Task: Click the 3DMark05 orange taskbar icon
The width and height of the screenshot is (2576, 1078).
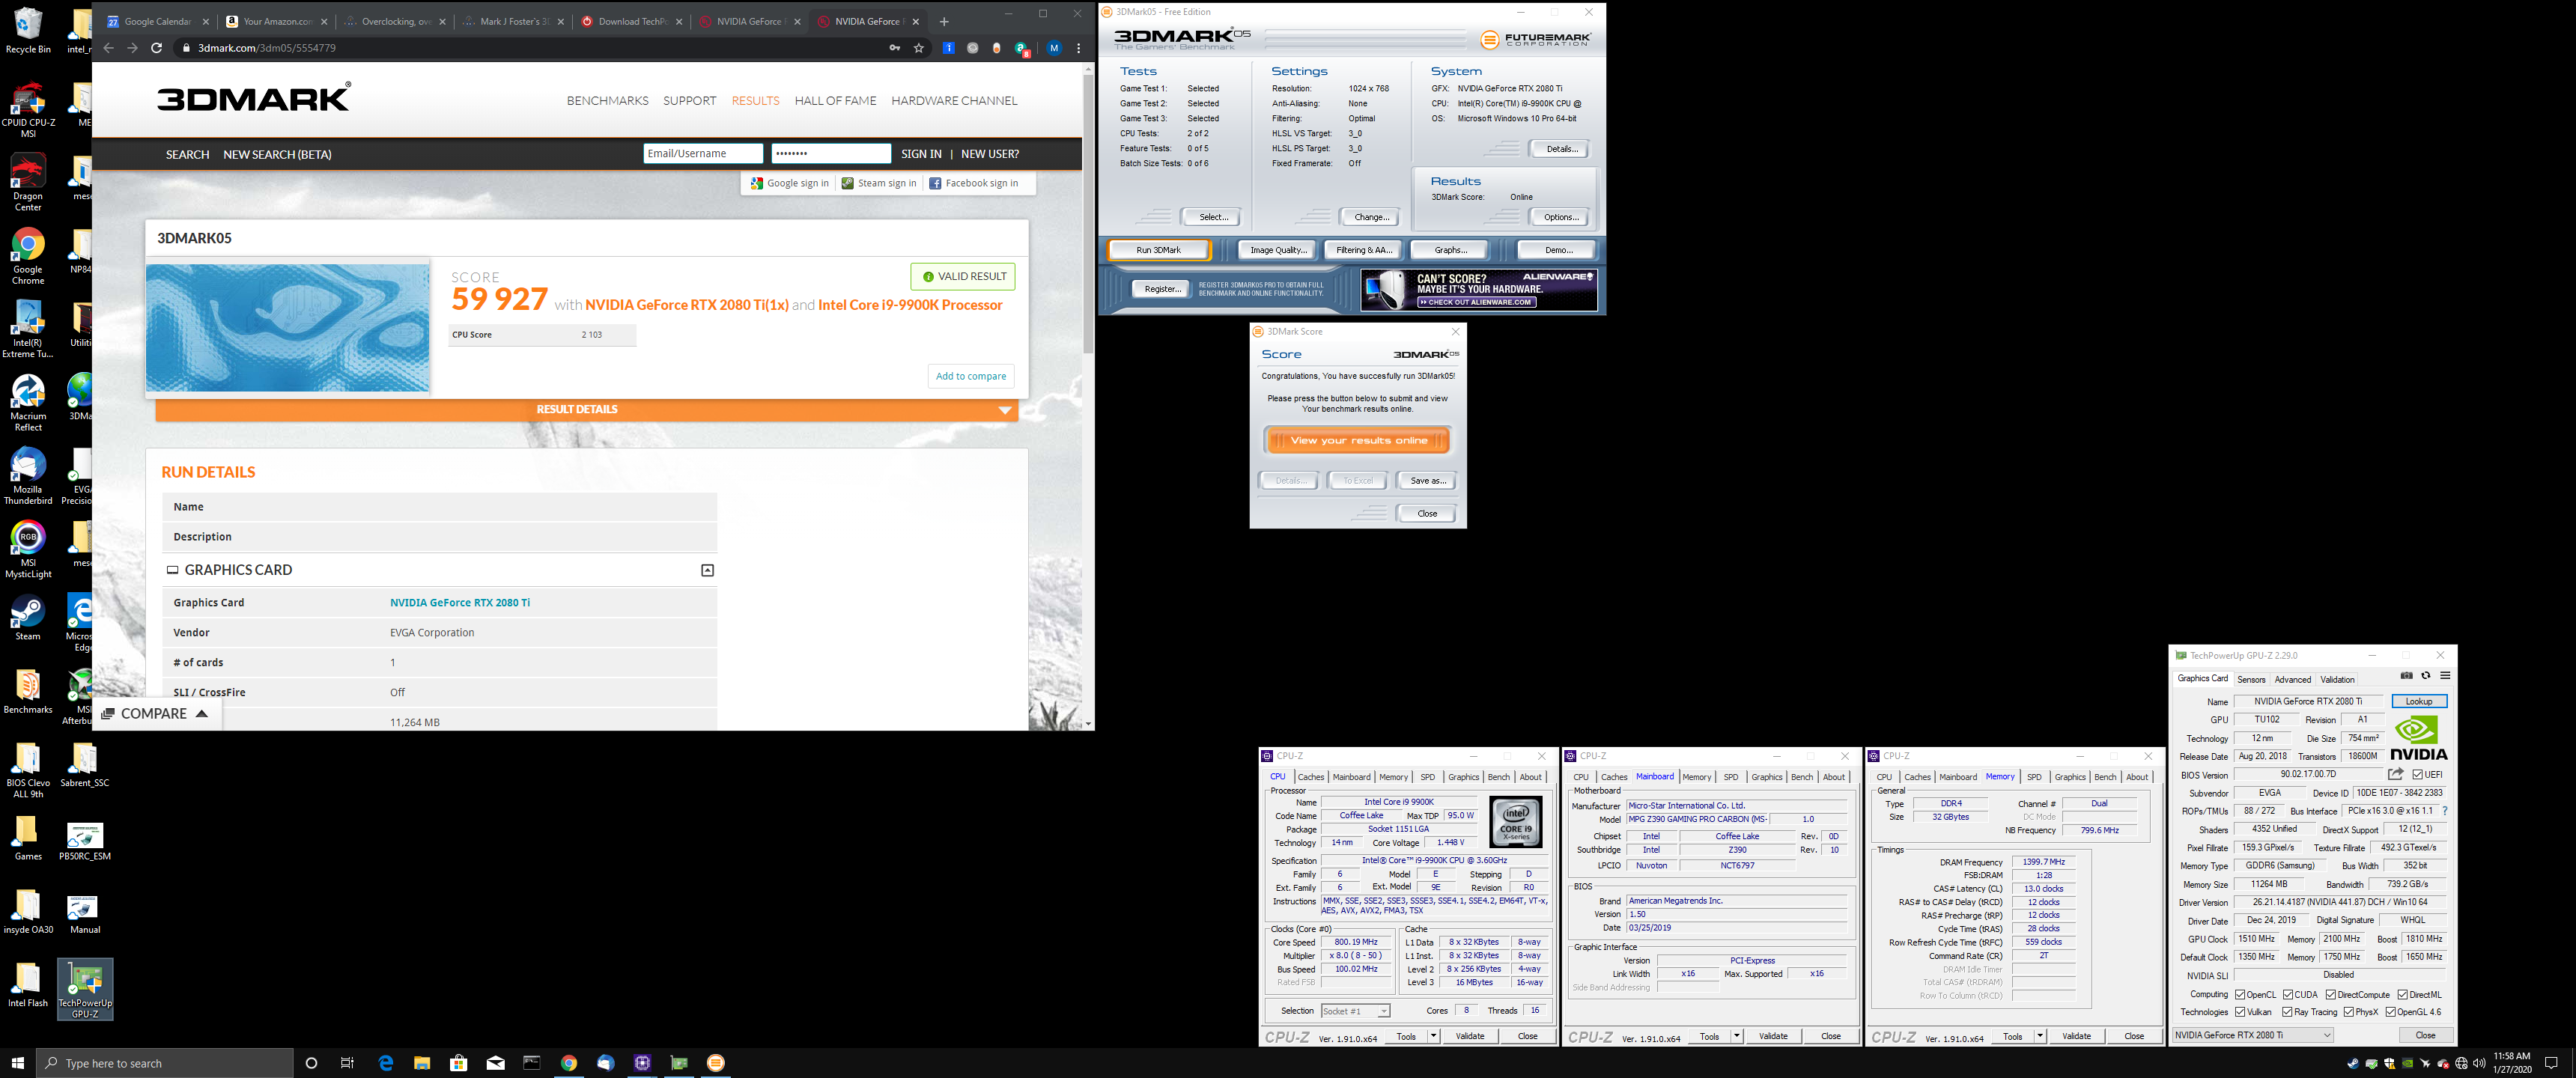Action: pos(716,1063)
